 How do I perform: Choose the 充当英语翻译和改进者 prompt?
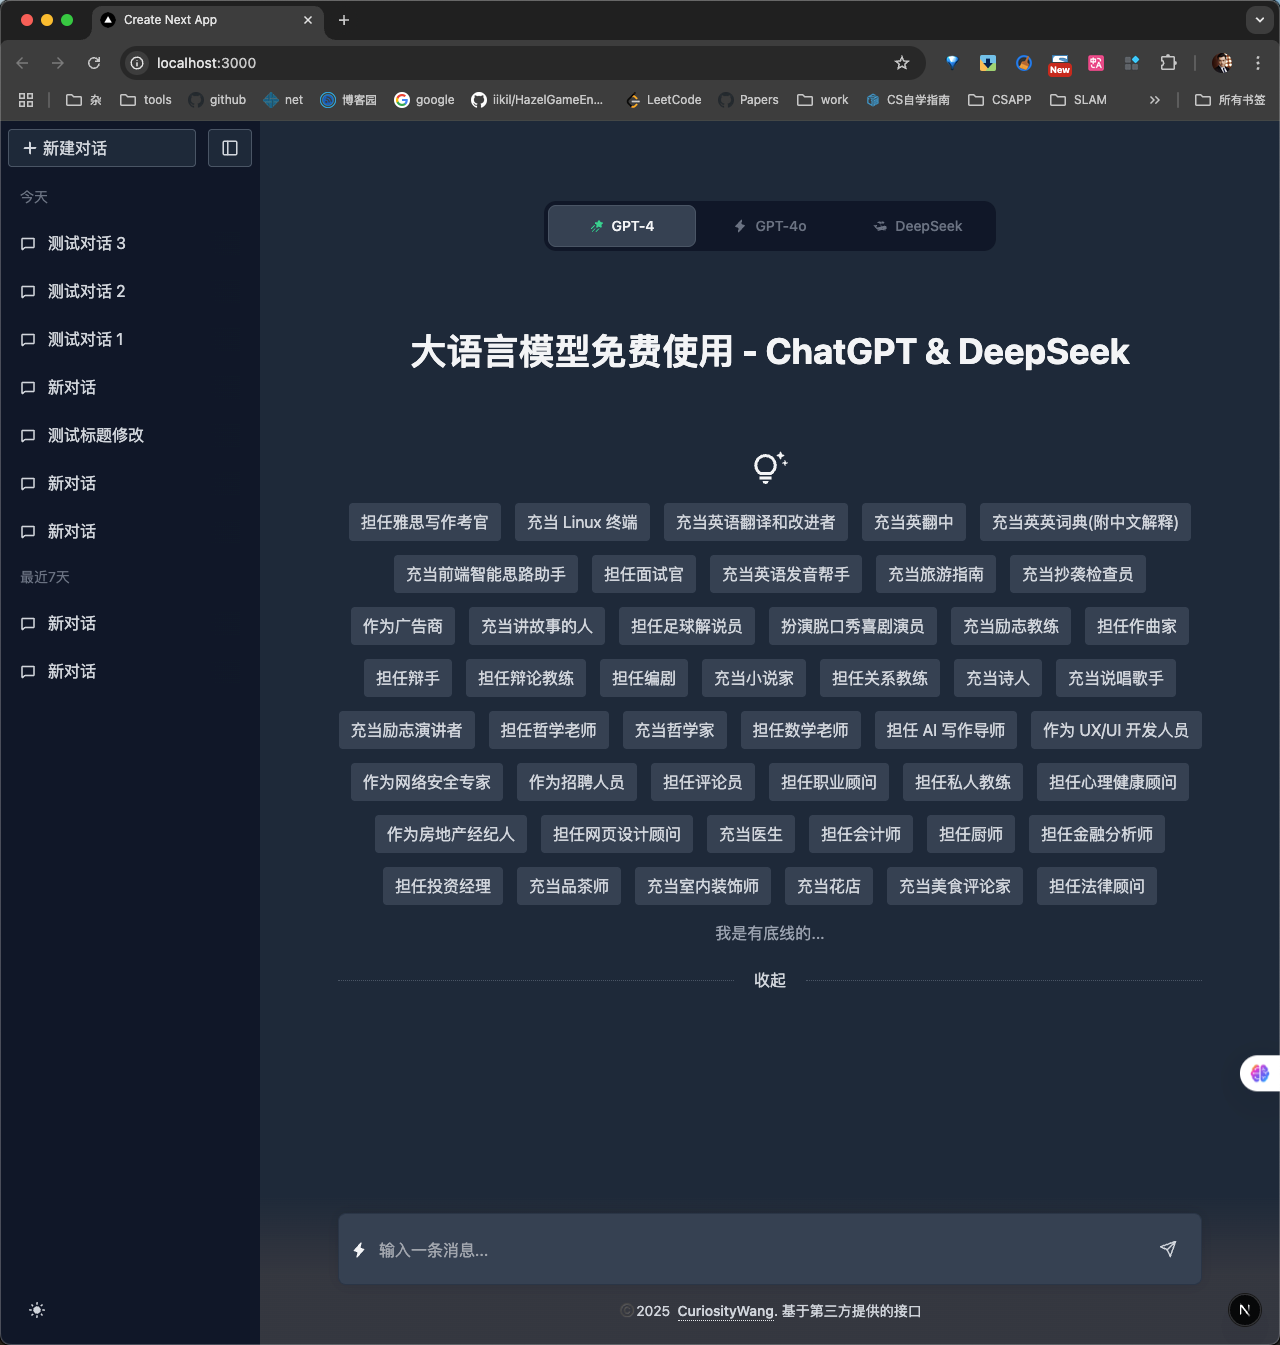click(756, 522)
